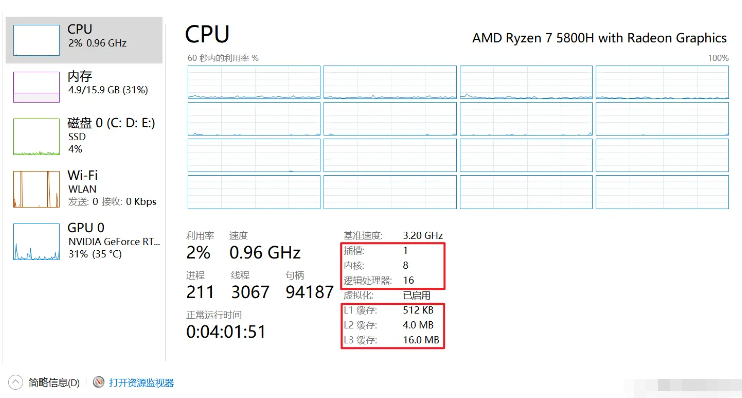Open the Wi-Fi WLAN performance item
The image size is (742, 398).
(84, 188)
